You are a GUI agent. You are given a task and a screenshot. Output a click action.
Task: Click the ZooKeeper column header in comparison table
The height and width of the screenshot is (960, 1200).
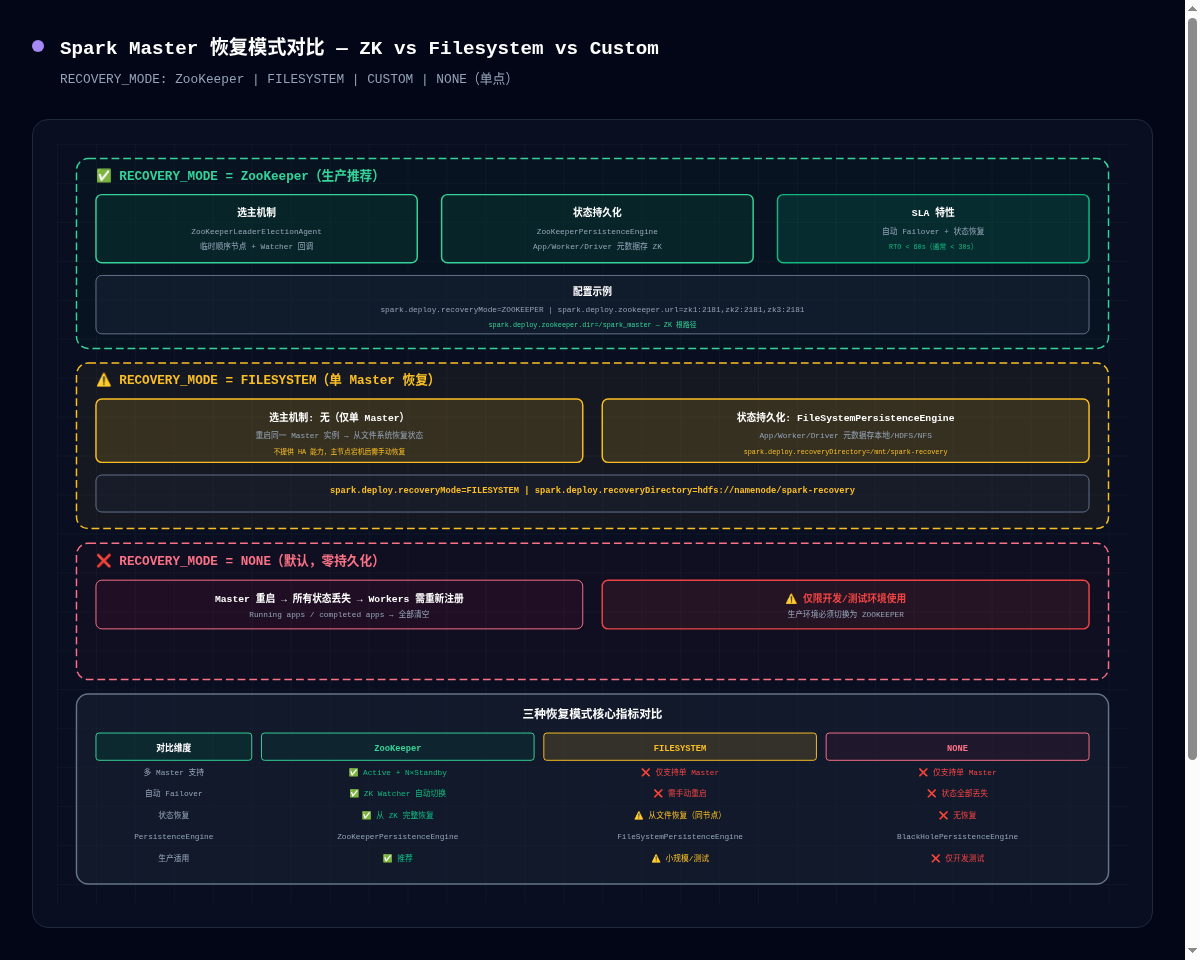[398, 747]
